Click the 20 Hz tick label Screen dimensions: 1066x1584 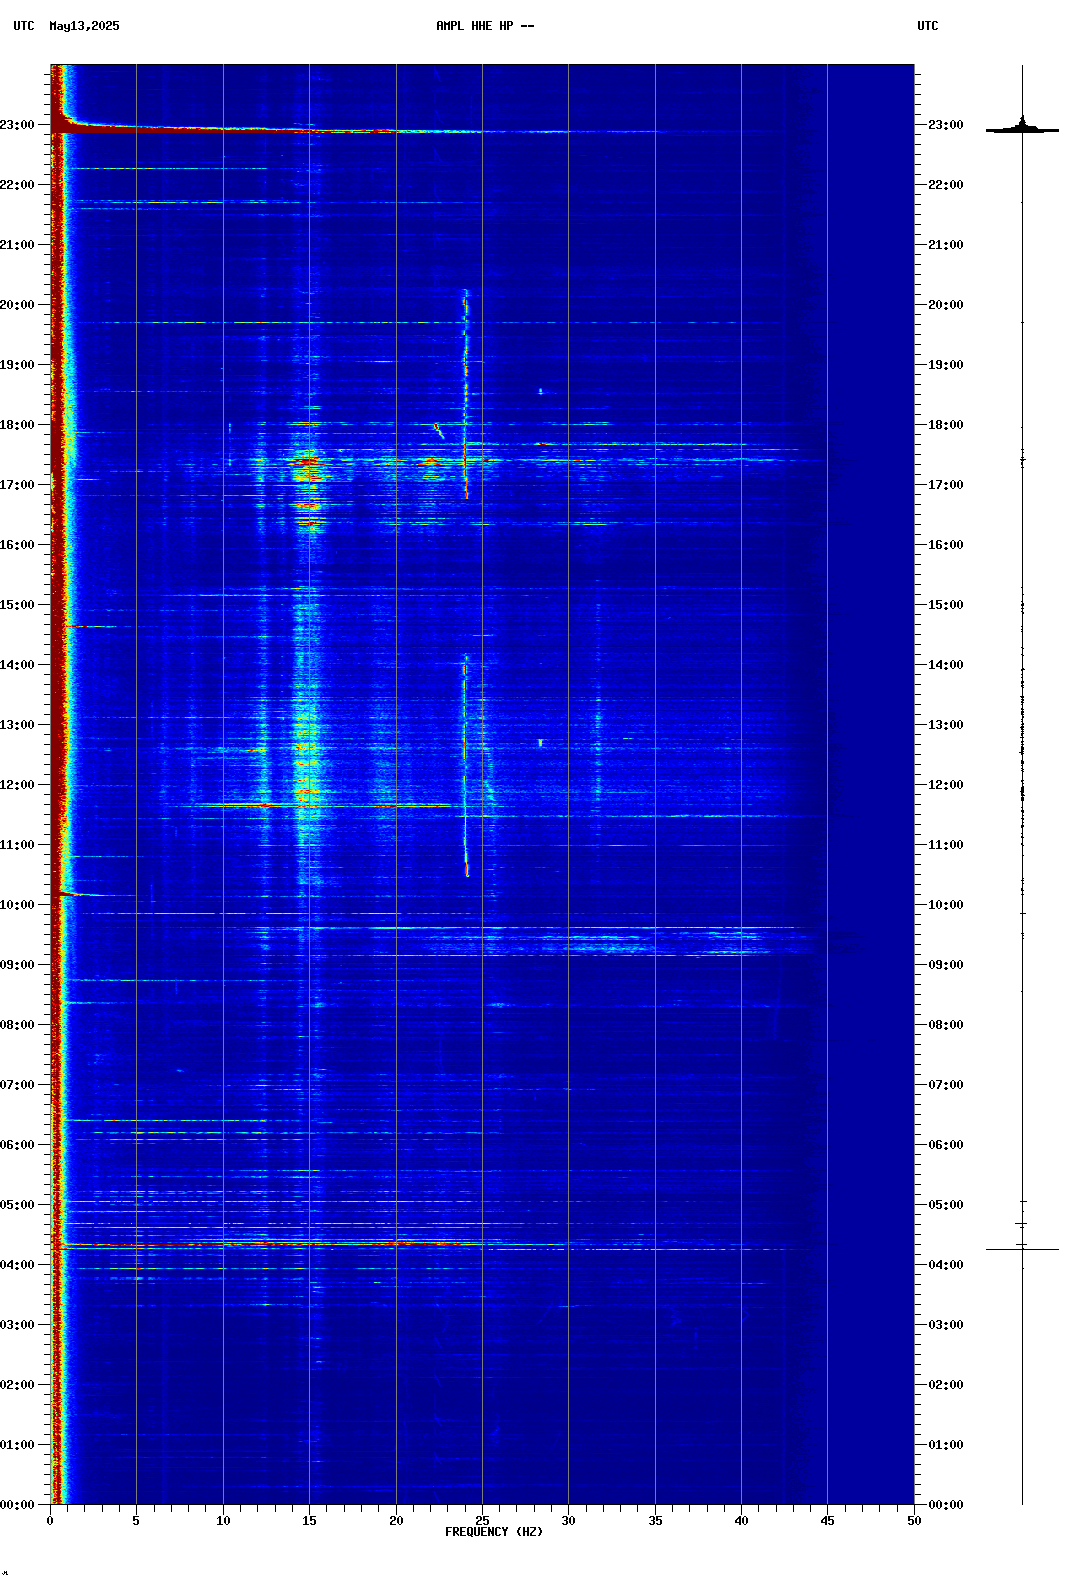pos(396,1521)
